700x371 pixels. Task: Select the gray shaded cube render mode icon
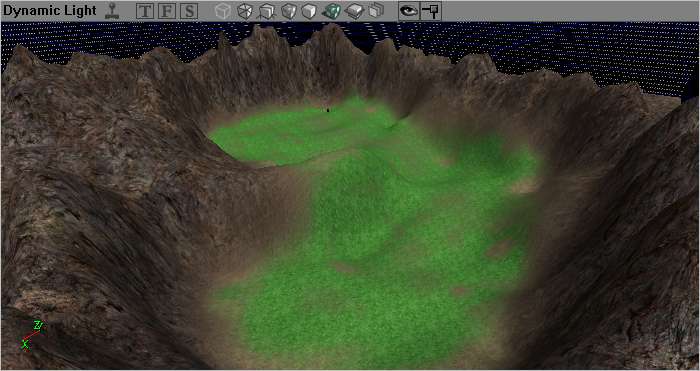289,11
